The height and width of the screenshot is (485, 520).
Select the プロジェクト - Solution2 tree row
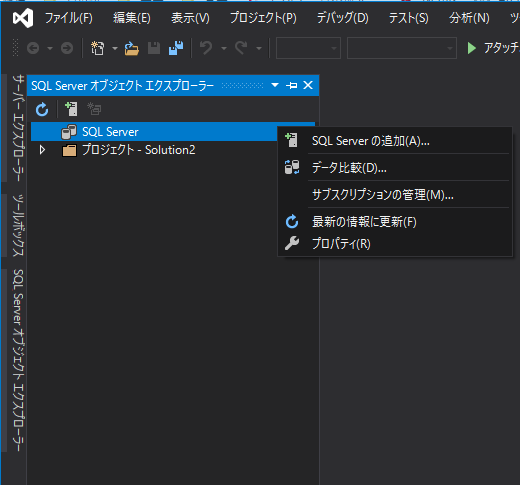tap(173, 150)
